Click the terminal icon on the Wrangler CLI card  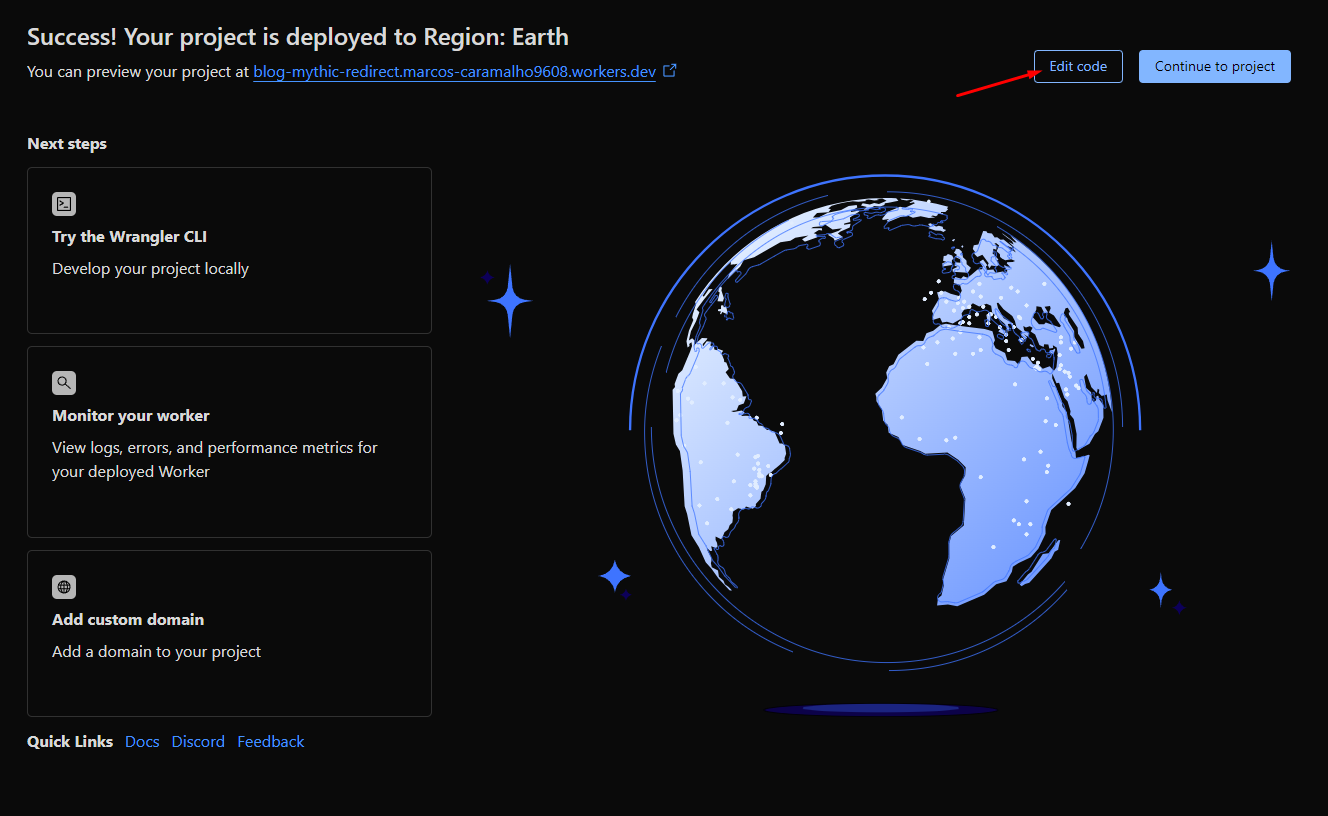pyautogui.click(x=63, y=203)
